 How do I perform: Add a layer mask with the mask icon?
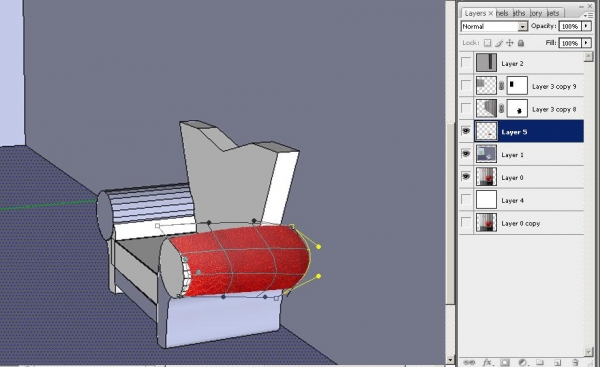click(505, 362)
